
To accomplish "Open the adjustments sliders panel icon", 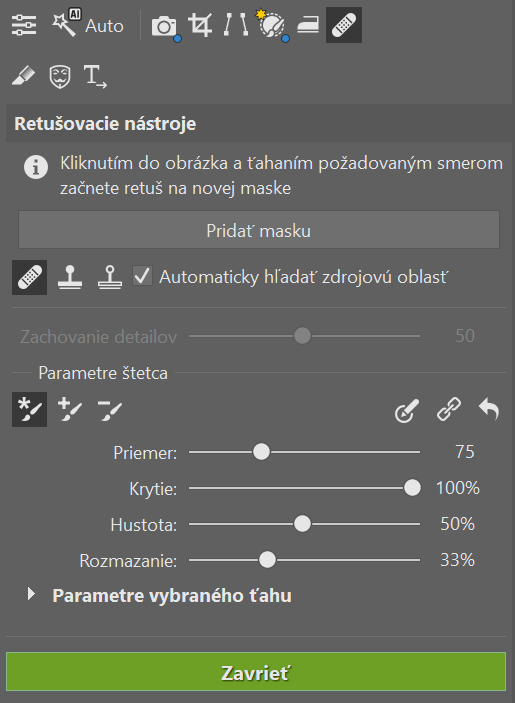I will 24,25.
